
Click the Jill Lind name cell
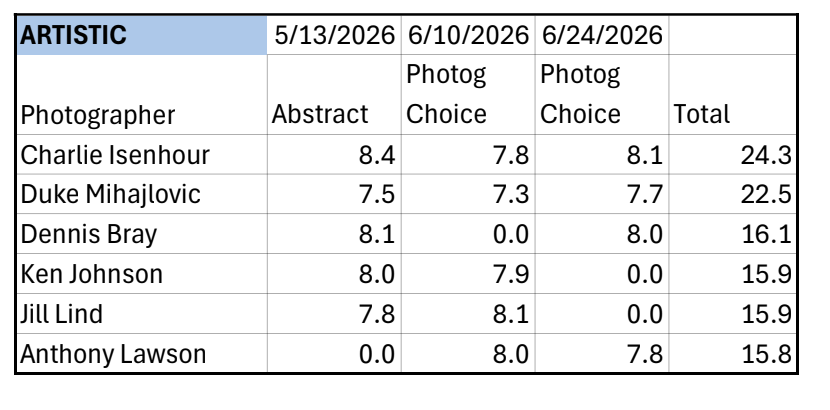(142, 313)
